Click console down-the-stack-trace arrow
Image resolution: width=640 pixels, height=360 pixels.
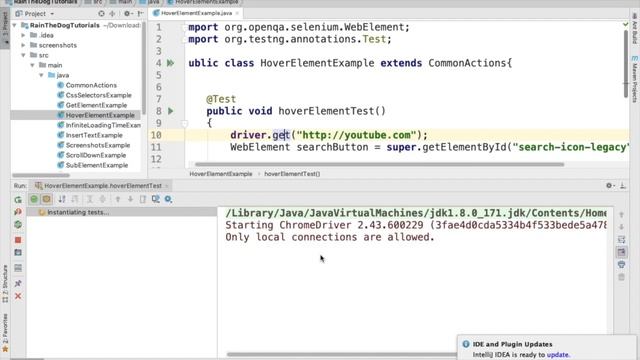[621, 227]
